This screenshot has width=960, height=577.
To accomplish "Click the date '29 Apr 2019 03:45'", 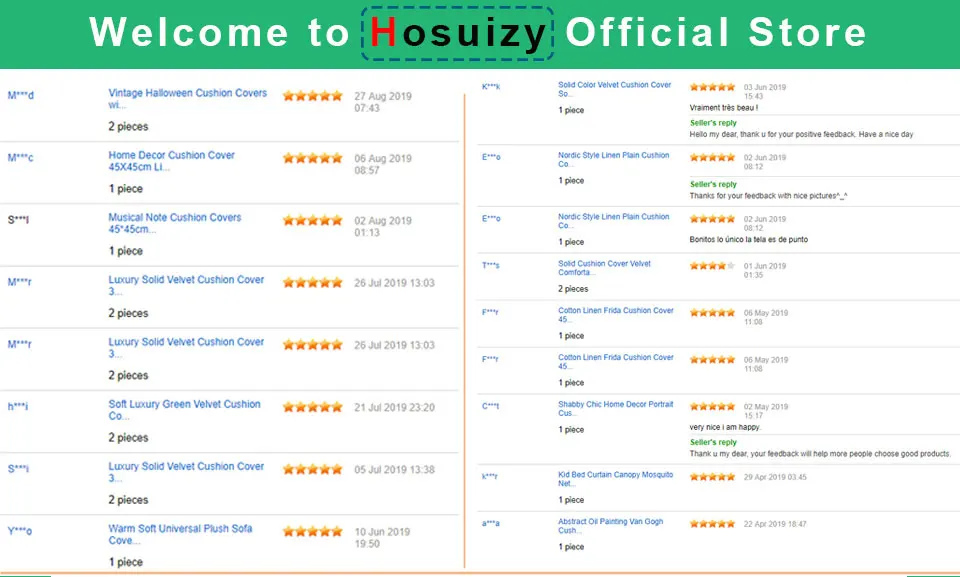I will pos(775,477).
